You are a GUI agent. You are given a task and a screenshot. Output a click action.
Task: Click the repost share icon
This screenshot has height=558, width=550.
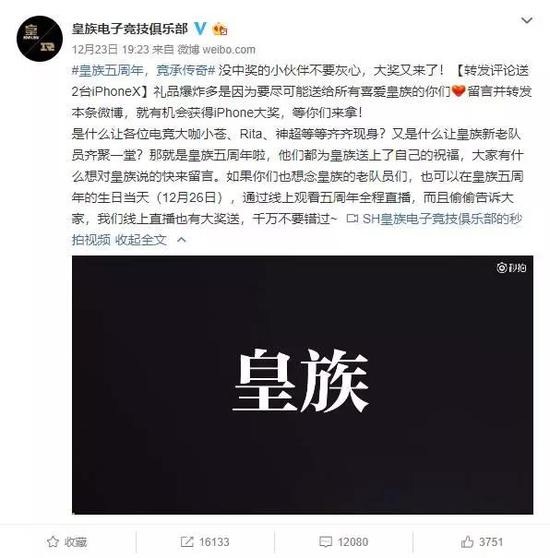click(x=187, y=542)
